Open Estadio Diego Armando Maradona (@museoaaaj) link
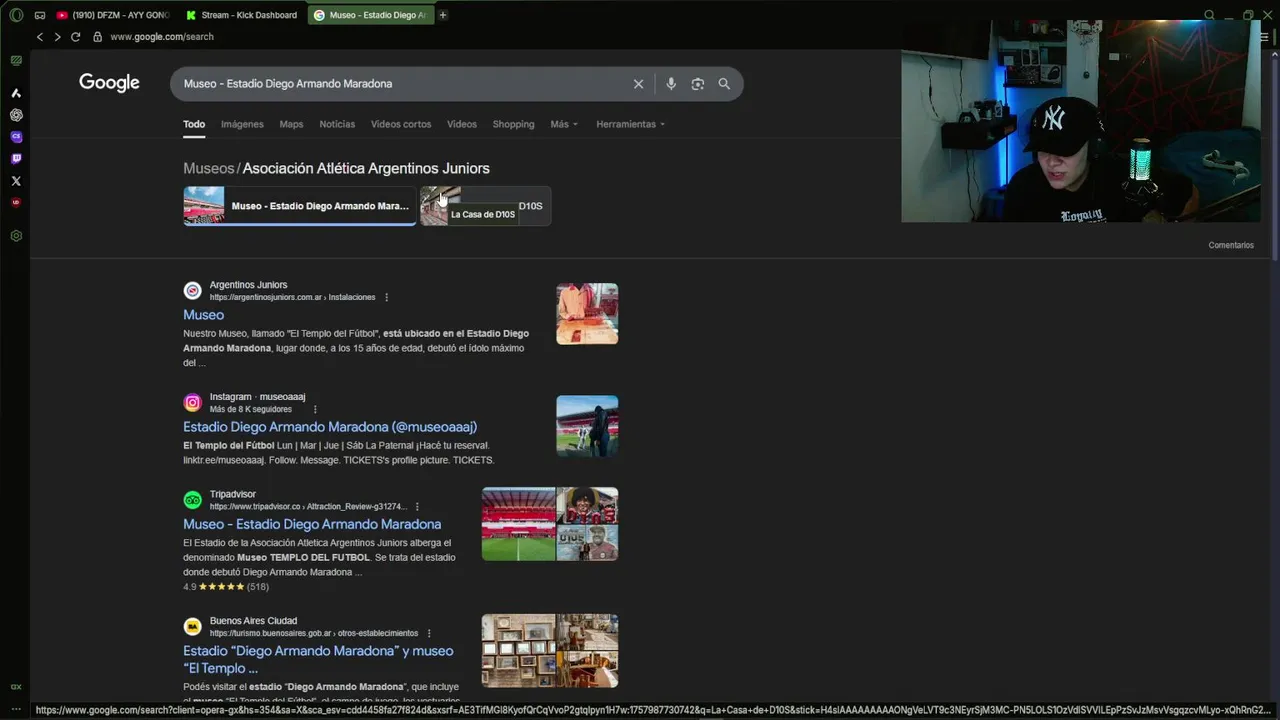 click(x=330, y=427)
